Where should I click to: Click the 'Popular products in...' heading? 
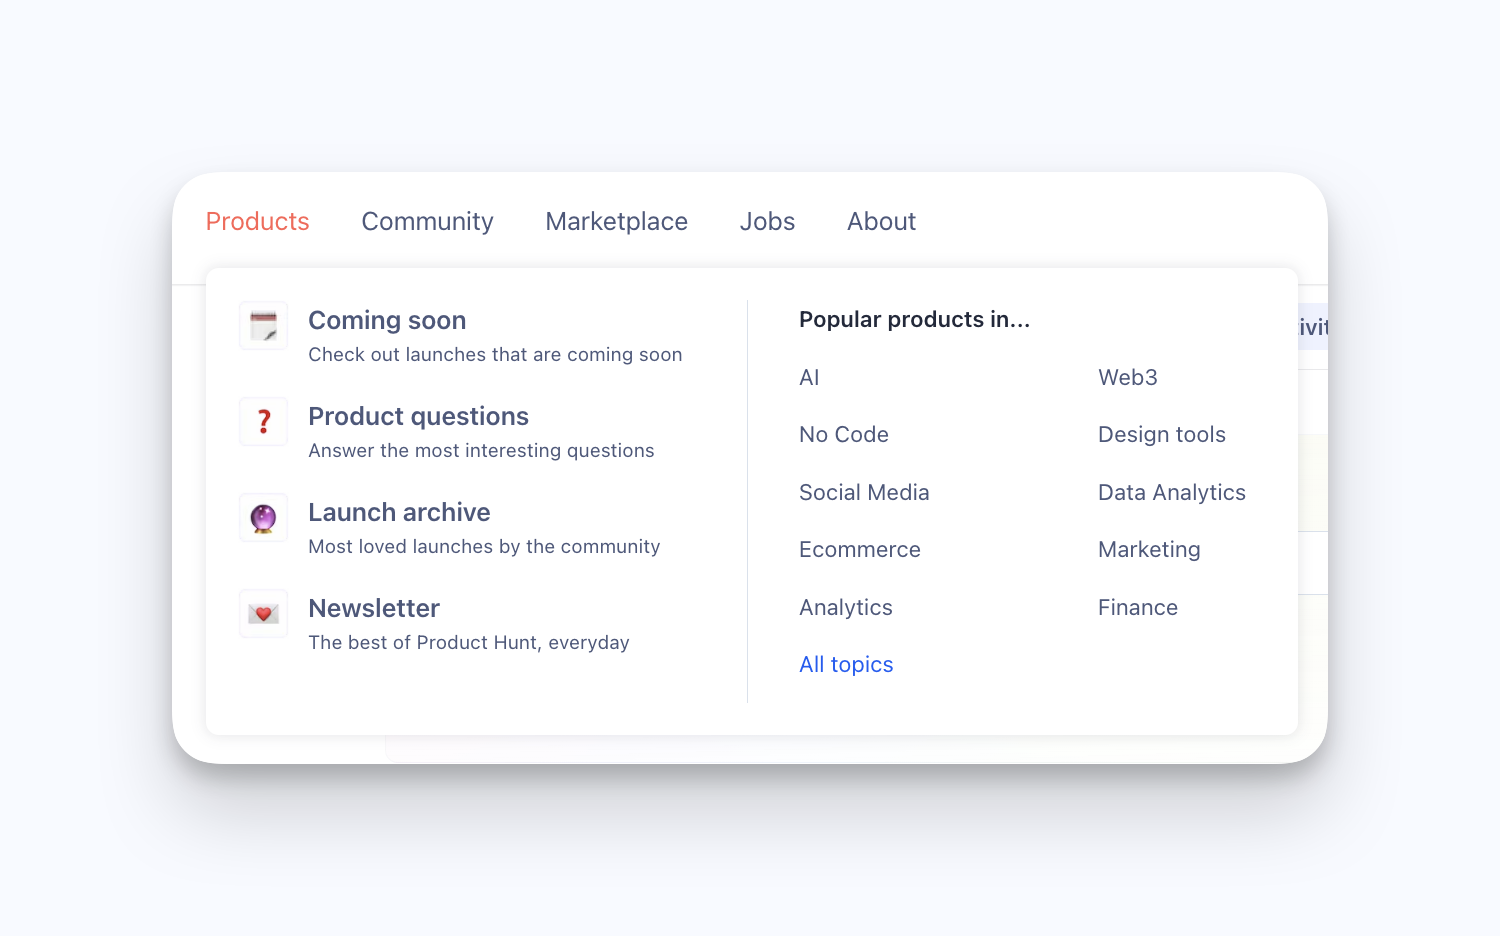click(914, 319)
